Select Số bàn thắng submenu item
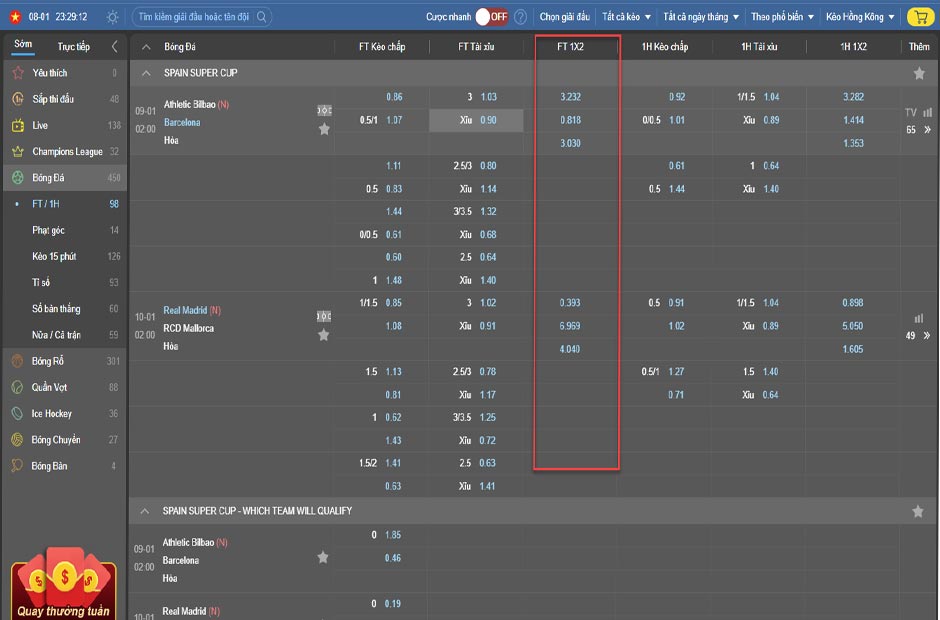The image size is (940, 620). (56, 309)
